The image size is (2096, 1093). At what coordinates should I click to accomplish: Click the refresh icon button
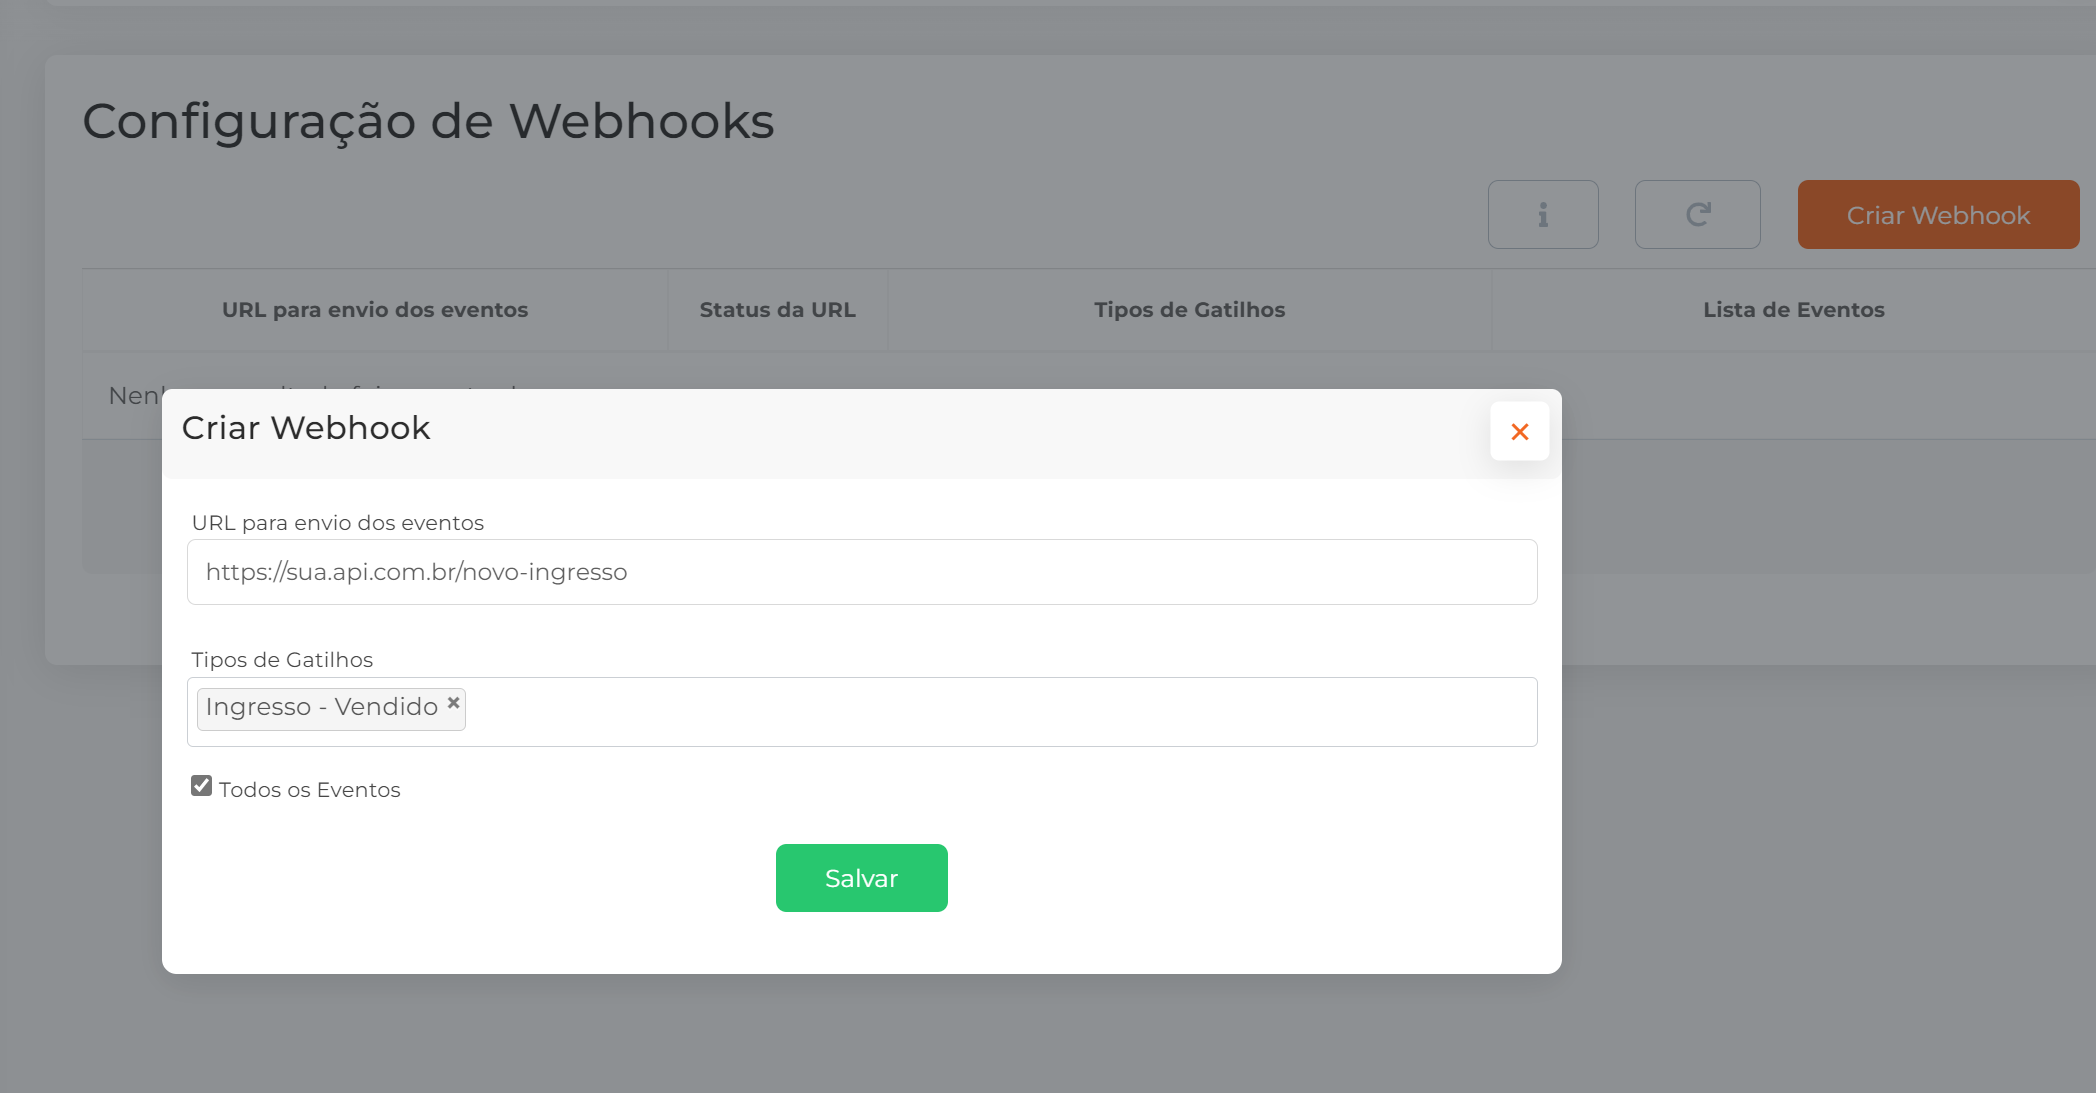point(1697,215)
